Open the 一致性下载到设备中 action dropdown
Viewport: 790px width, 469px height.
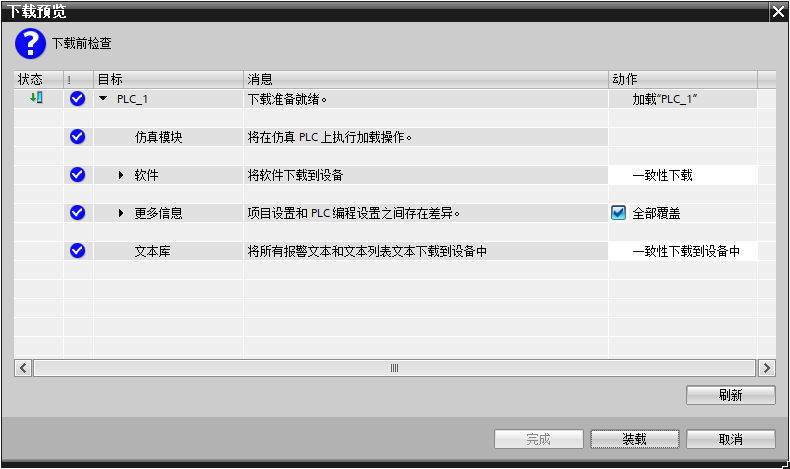click(x=683, y=251)
